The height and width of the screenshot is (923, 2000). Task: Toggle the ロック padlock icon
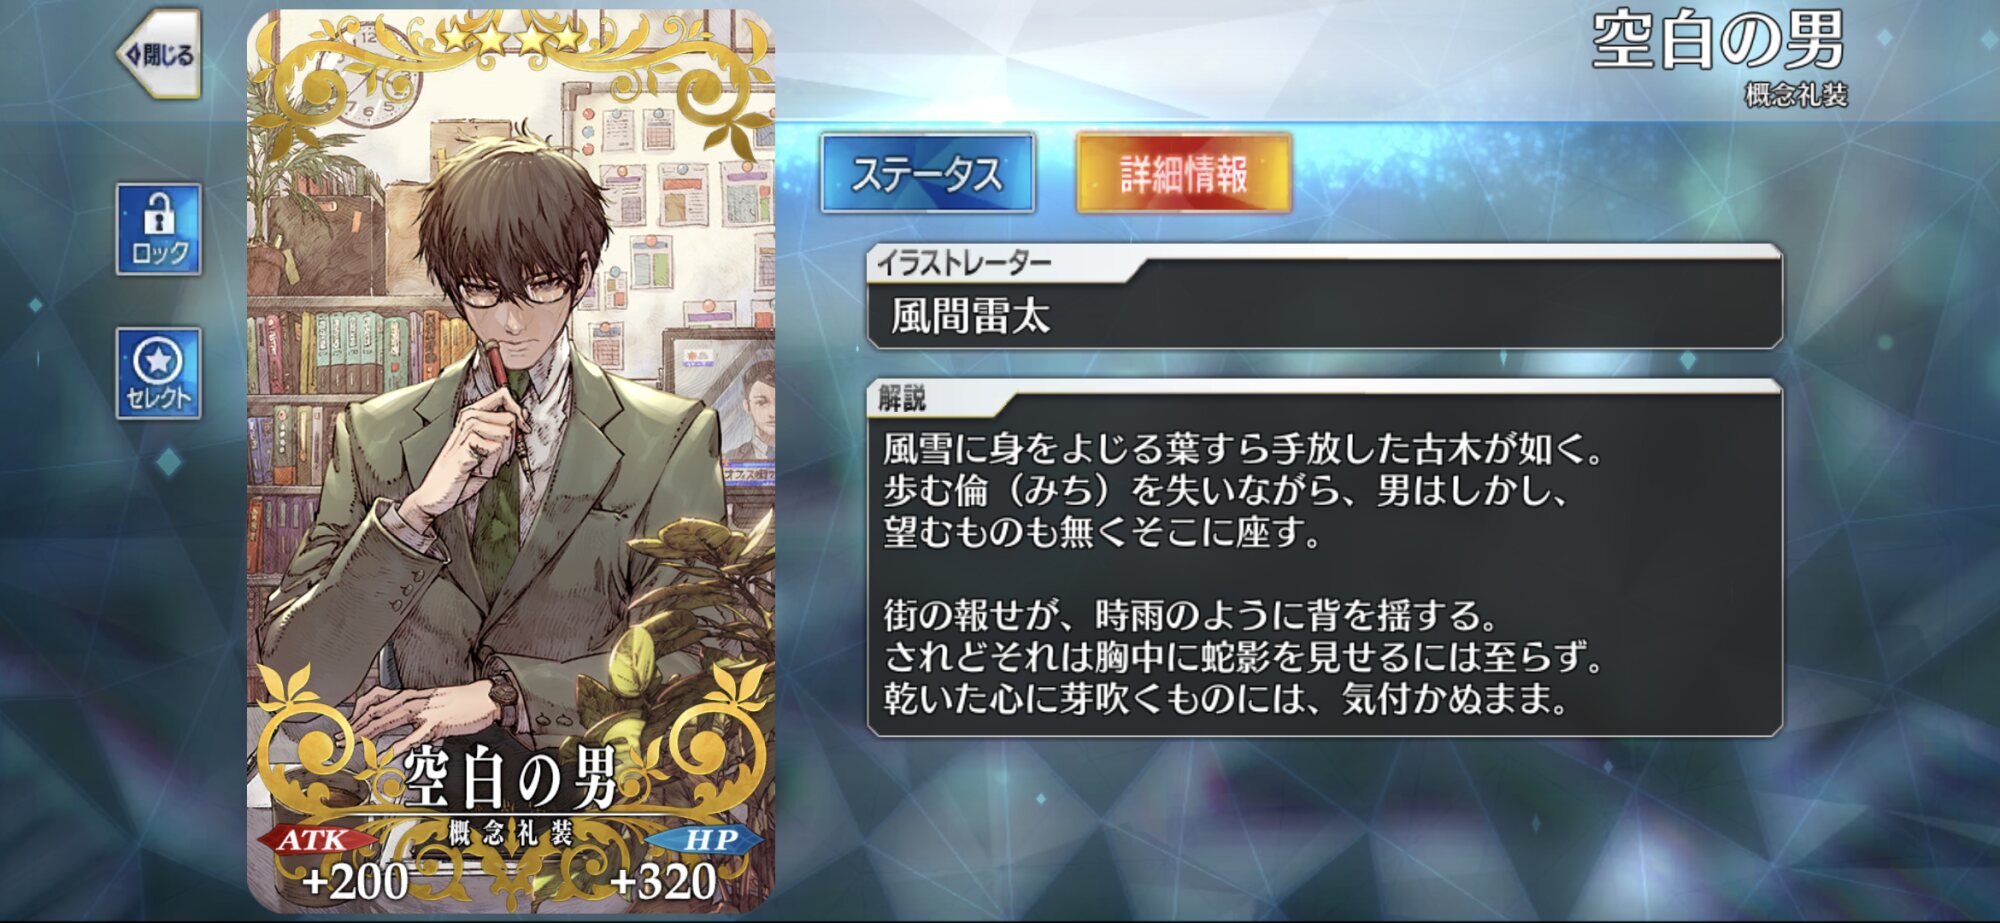[x=159, y=229]
